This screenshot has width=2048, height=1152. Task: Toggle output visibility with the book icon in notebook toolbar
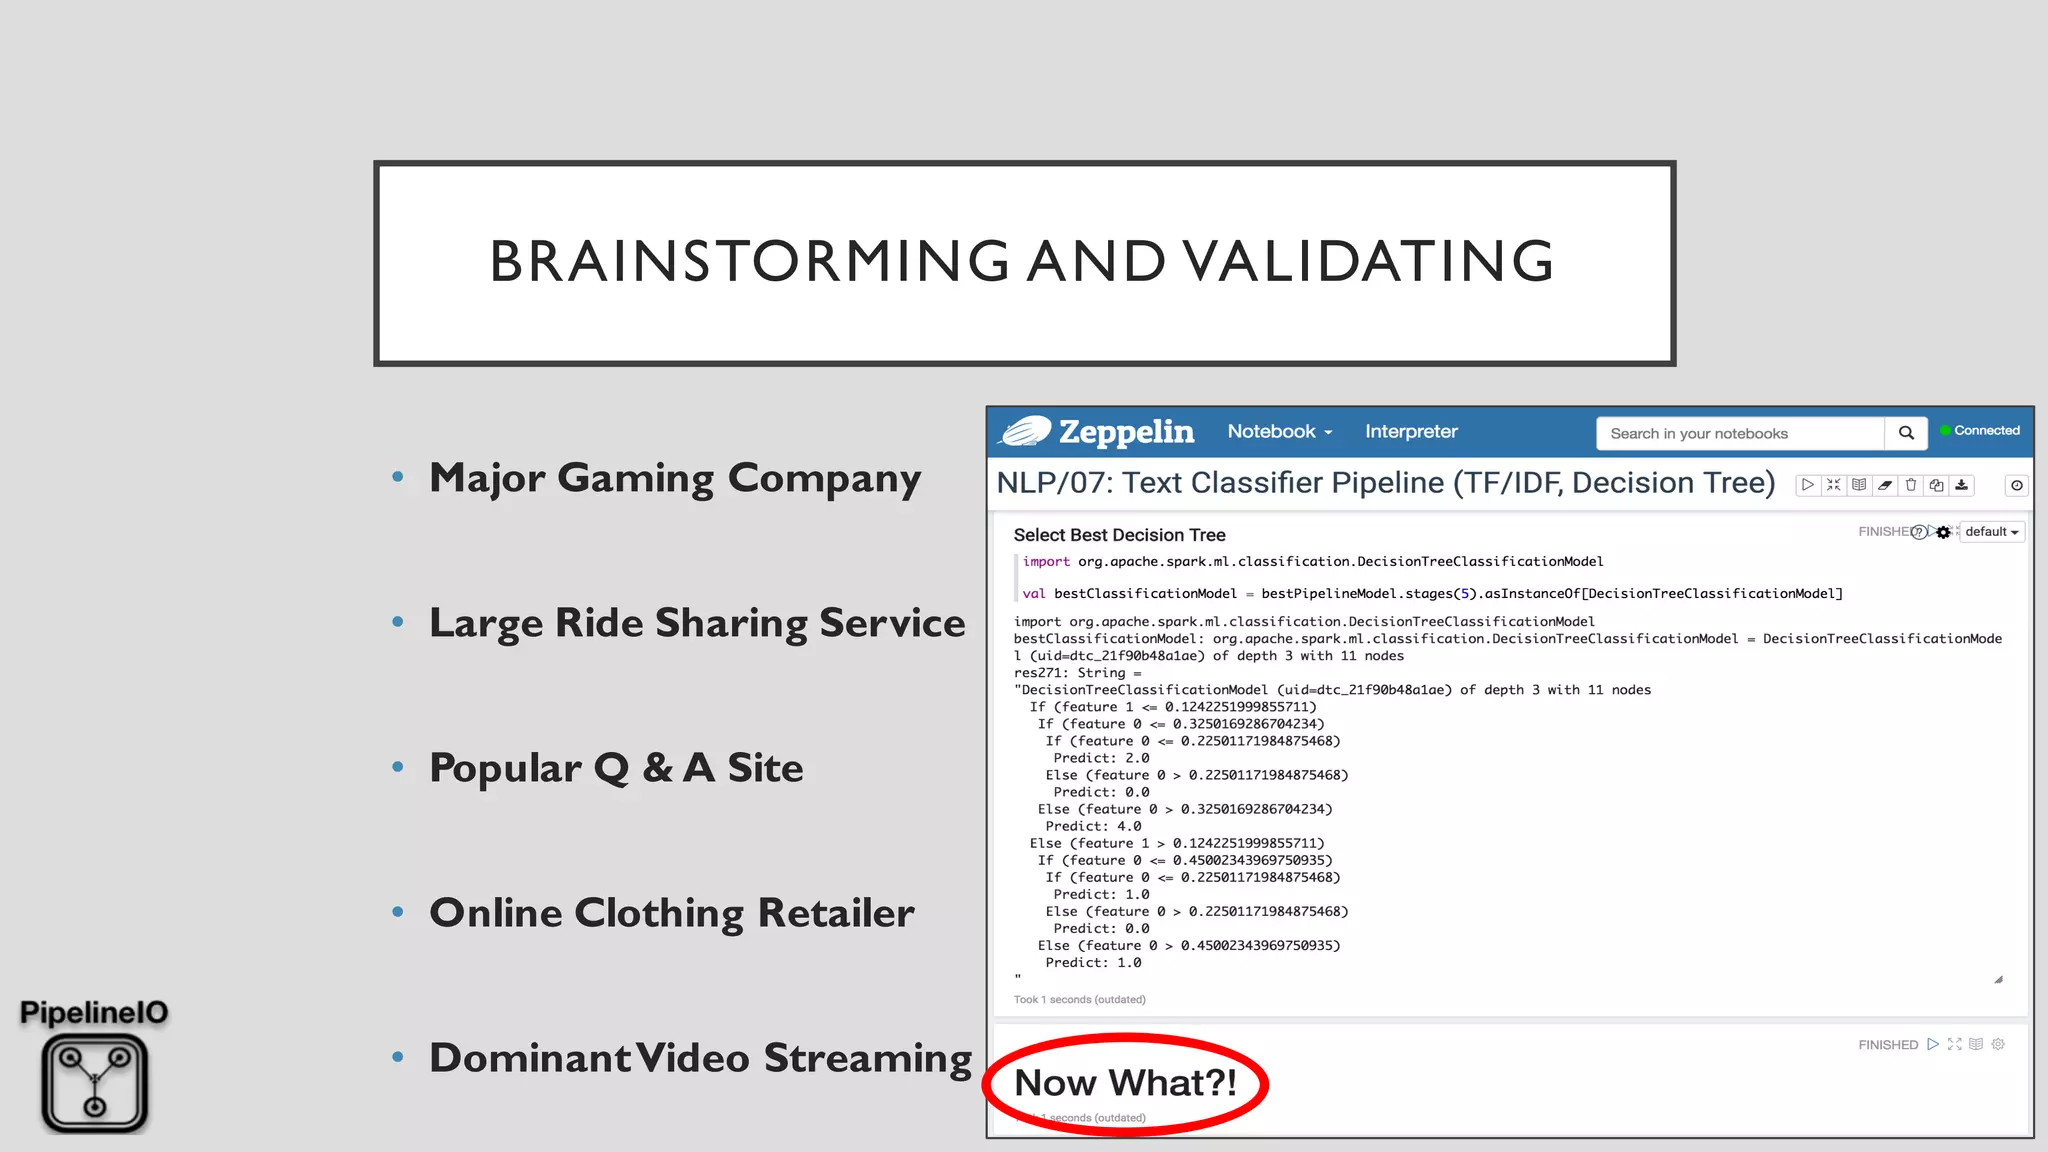pyautogui.click(x=1859, y=485)
